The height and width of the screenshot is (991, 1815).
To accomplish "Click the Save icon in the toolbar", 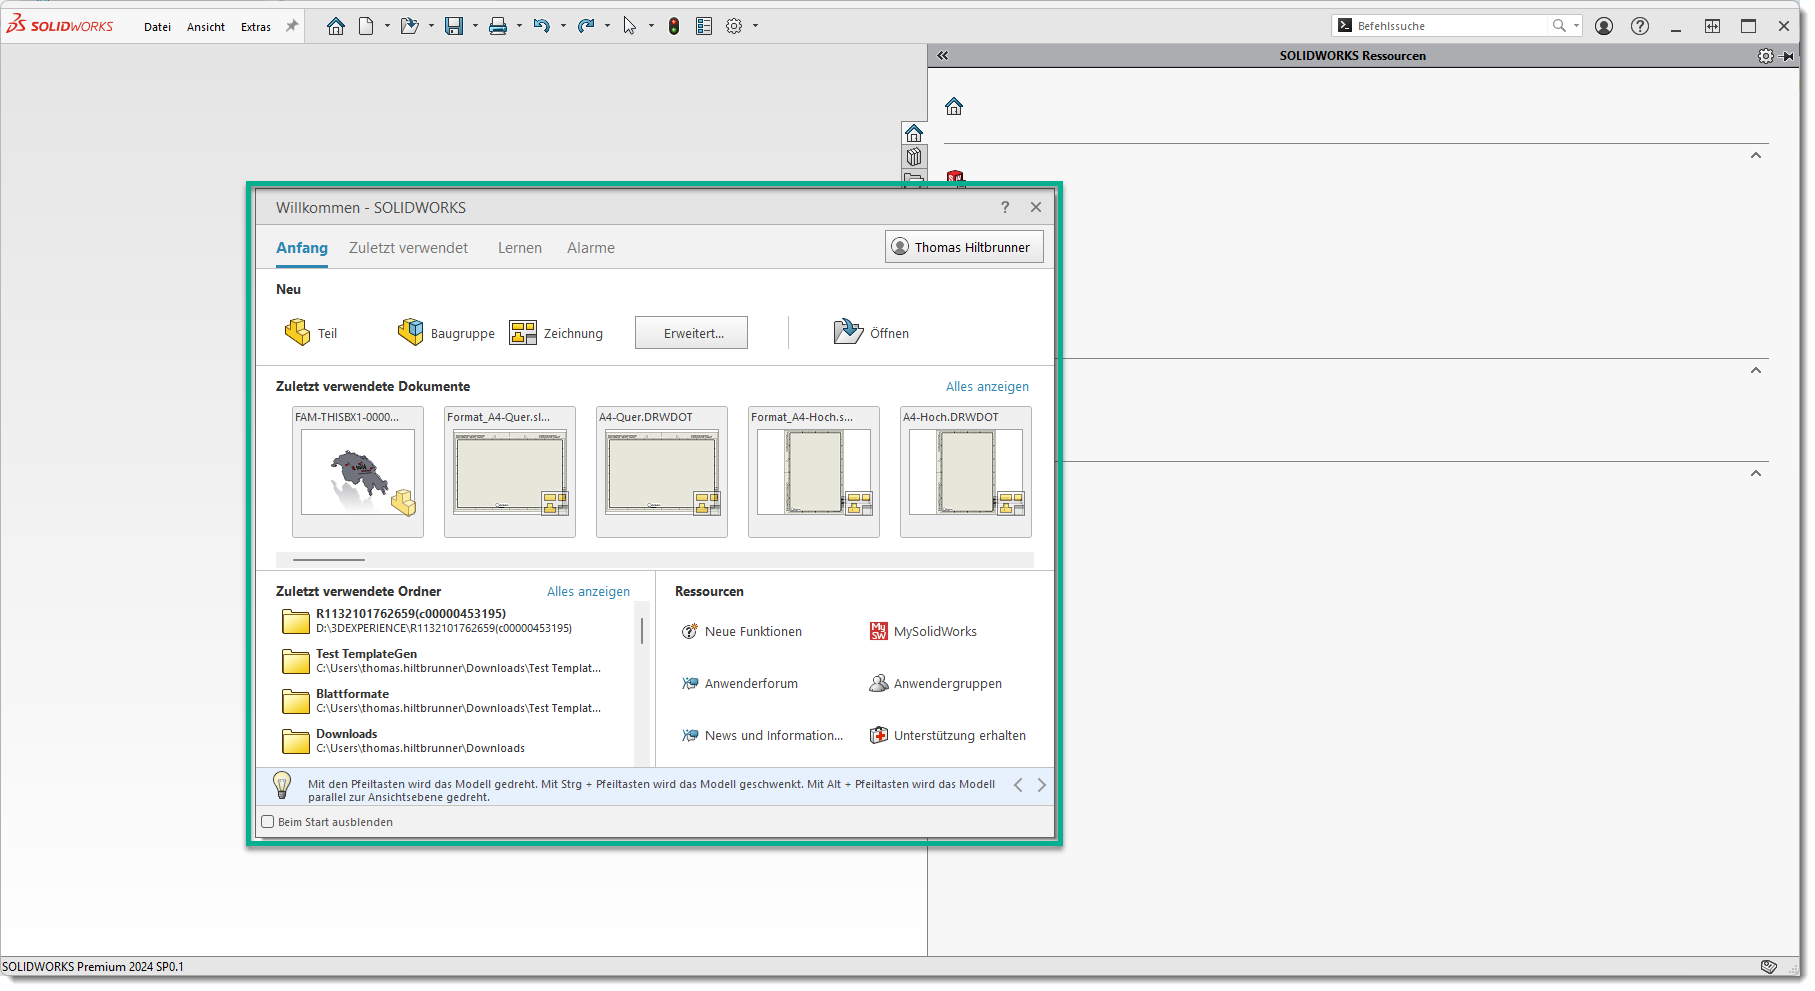I will [454, 27].
